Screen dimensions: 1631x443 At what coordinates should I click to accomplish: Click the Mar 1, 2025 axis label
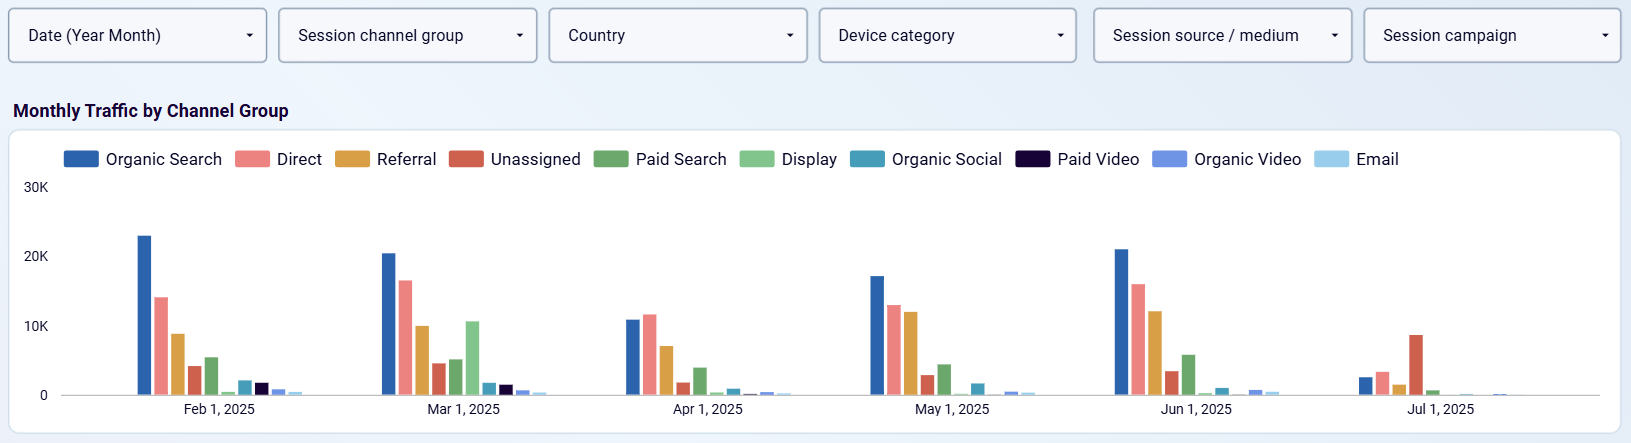pyautogui.click(x=463, y=409)
